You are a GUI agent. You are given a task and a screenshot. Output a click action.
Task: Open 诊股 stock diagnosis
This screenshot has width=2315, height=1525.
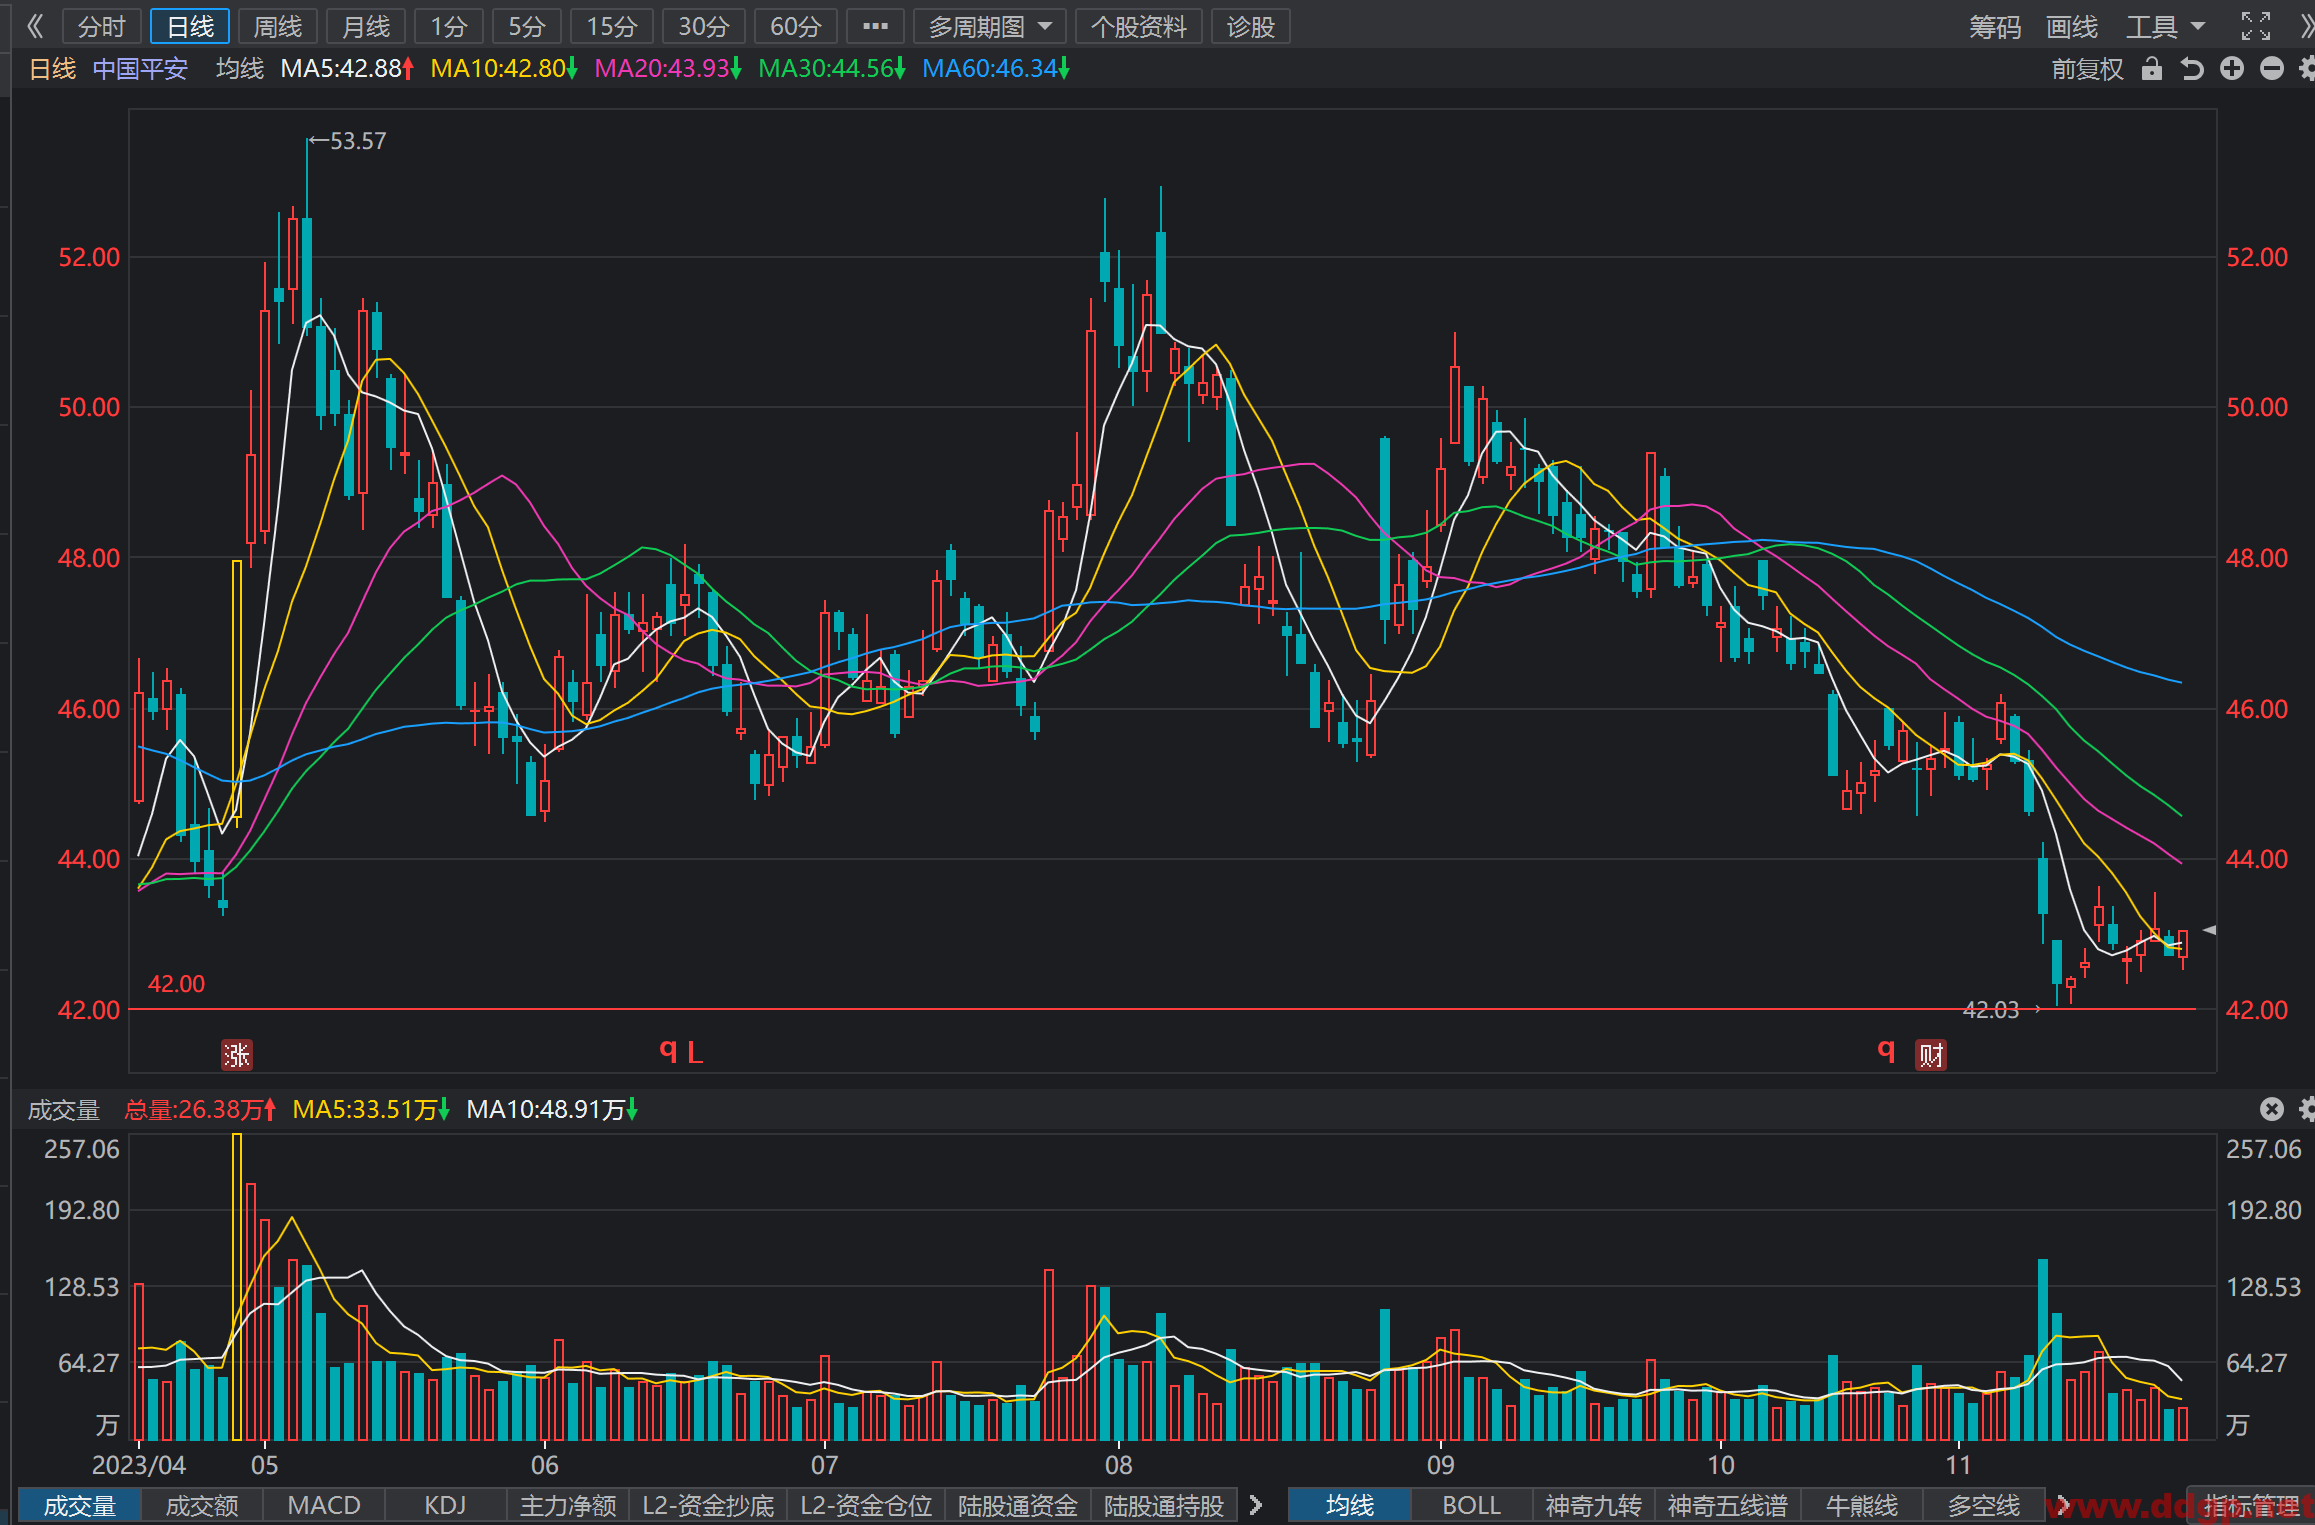1251,26
